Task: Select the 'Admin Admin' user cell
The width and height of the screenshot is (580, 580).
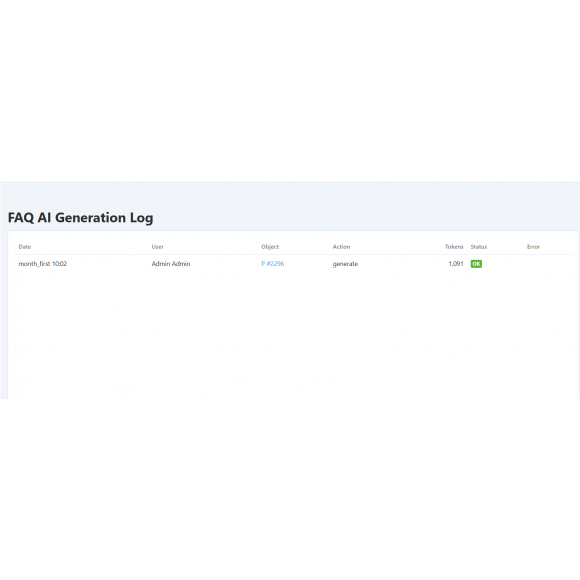Action: coord(171,264)
